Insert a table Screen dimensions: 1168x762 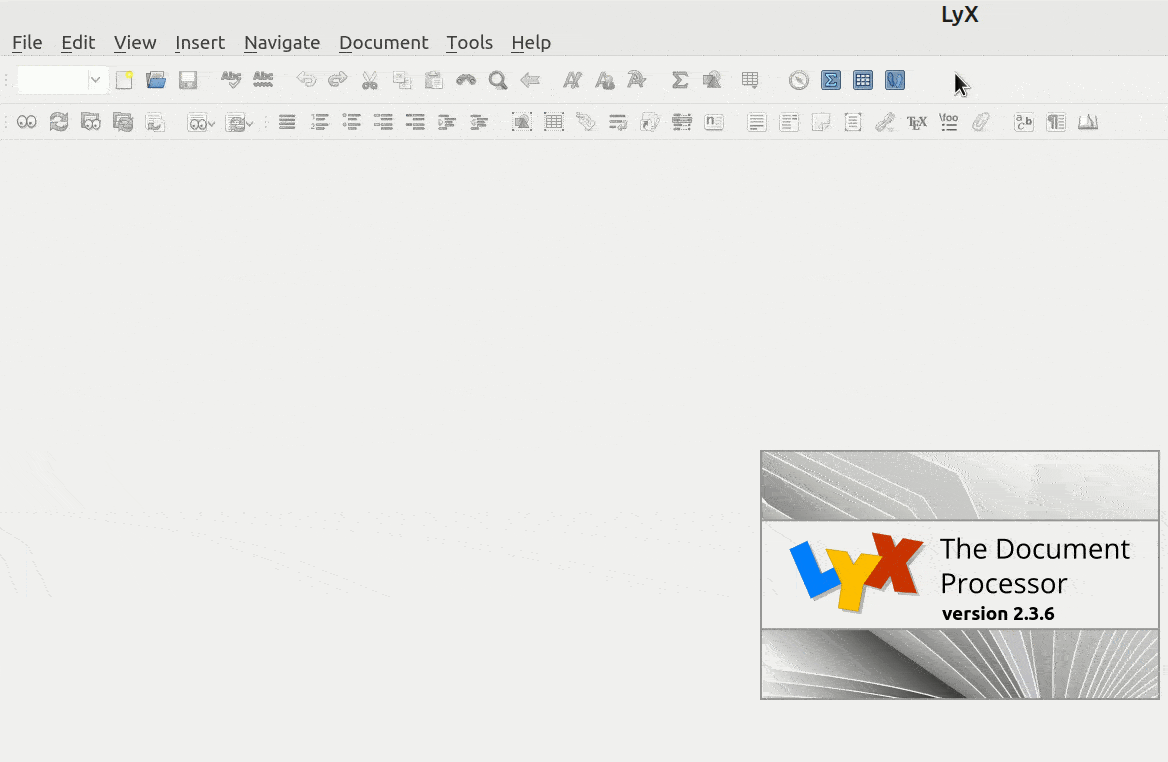(750, 80)
